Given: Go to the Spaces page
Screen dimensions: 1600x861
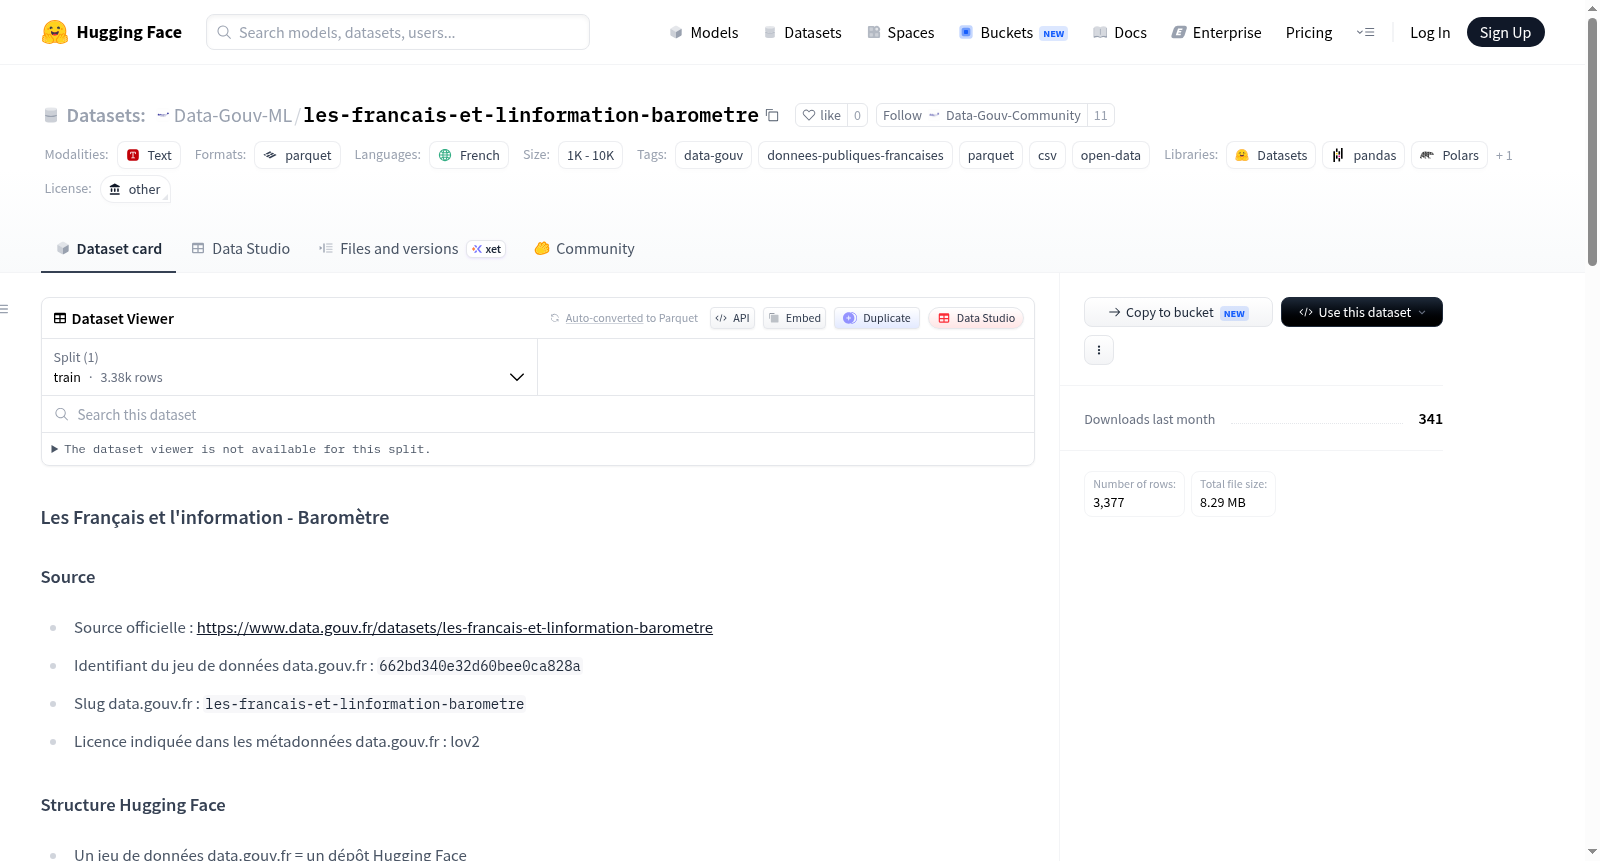Looking at the screenshot, I should pos(900,32).
